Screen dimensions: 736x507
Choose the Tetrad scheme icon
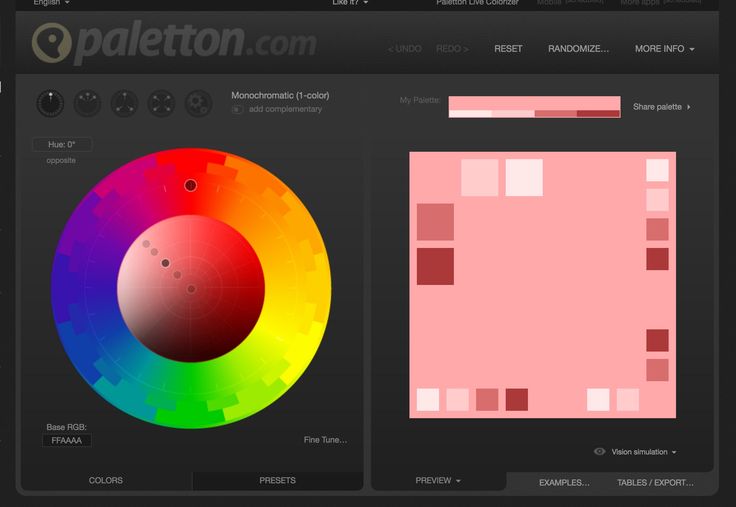pyautogui.click(x=161, y=103)
